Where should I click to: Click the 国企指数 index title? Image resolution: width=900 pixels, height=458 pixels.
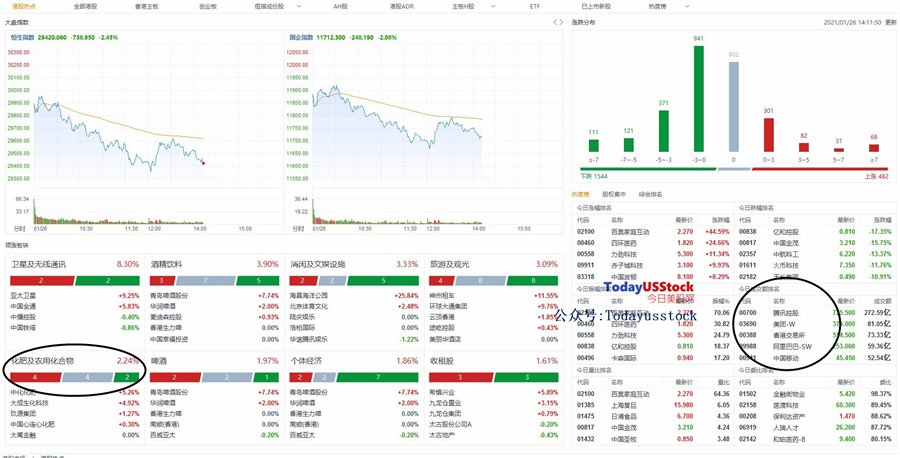[x=301, y=37]
